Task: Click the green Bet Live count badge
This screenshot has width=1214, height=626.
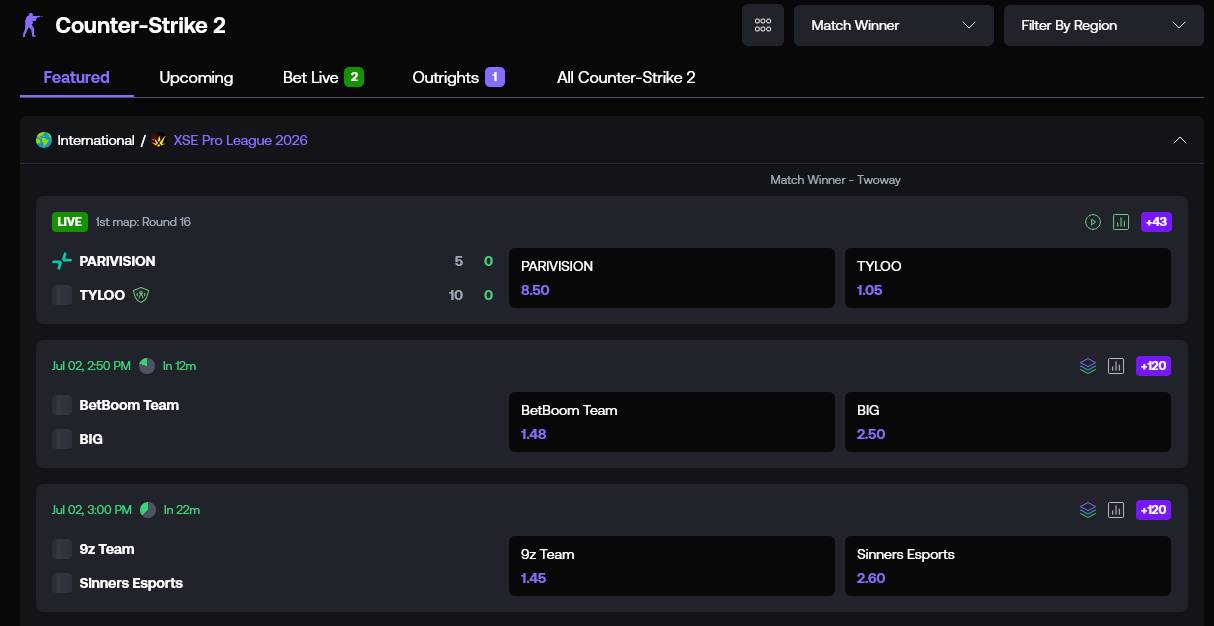Action: 354,77
